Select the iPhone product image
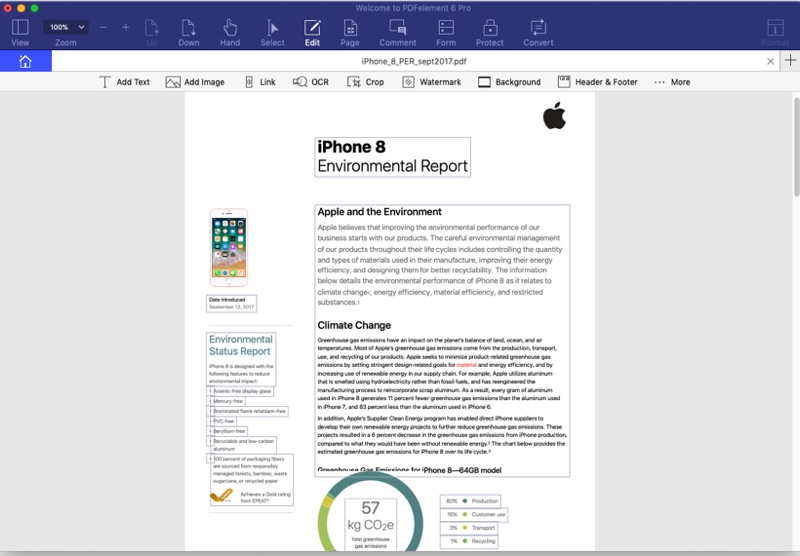This screenshot has height=556, width=800. coord(229,247)
